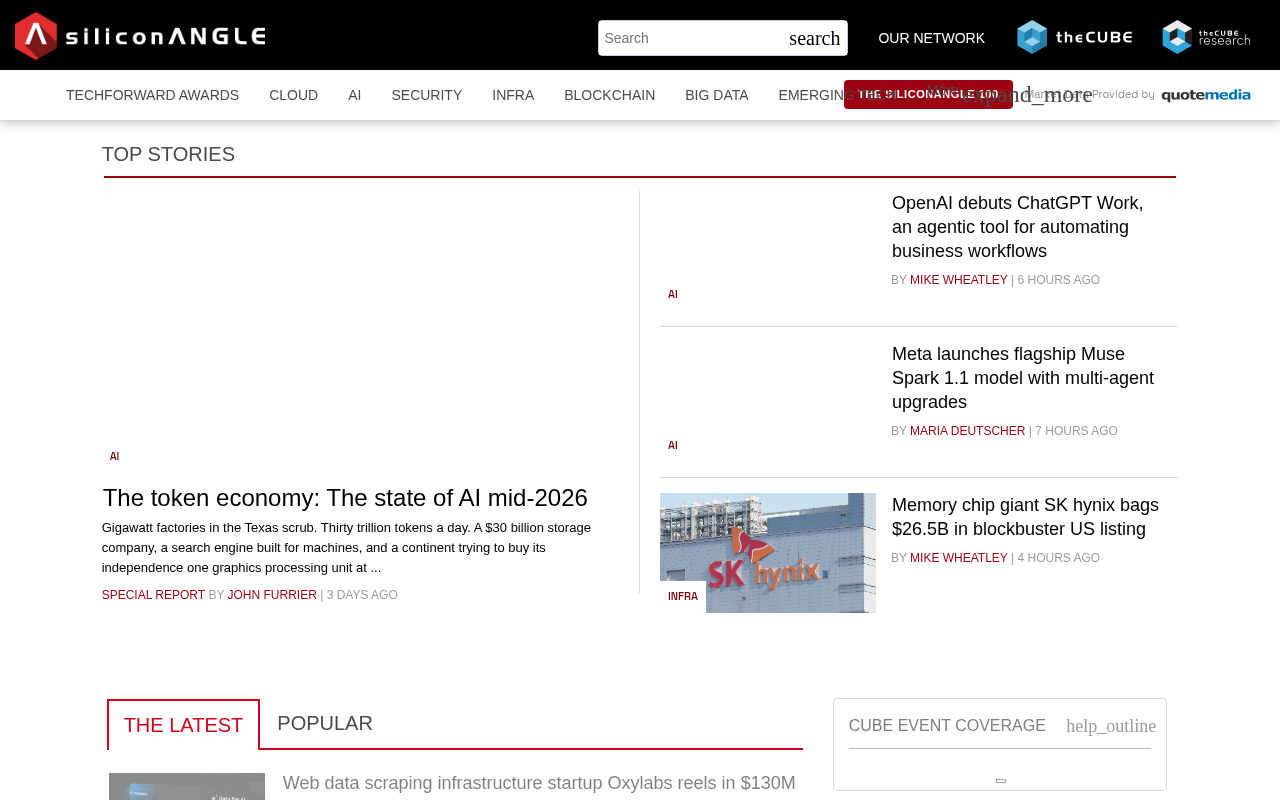Click AI tag beside Meta story
This screenshot has width=1280, height=800.
click(673, 446)
